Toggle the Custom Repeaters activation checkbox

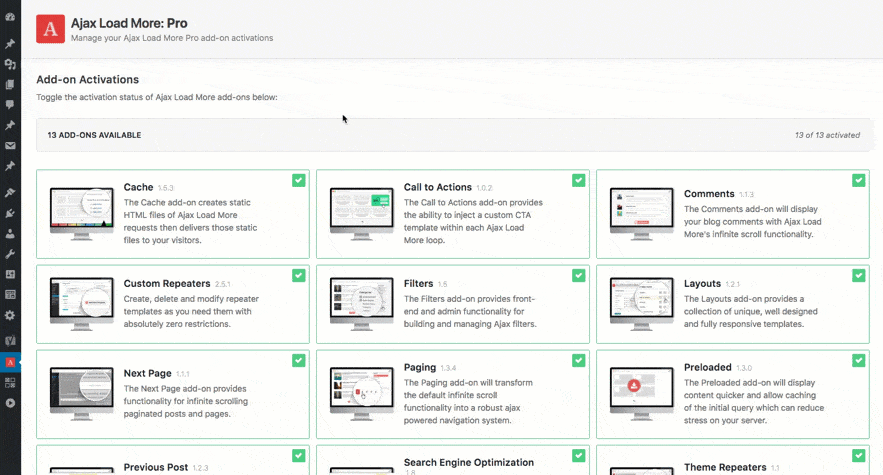299,276
